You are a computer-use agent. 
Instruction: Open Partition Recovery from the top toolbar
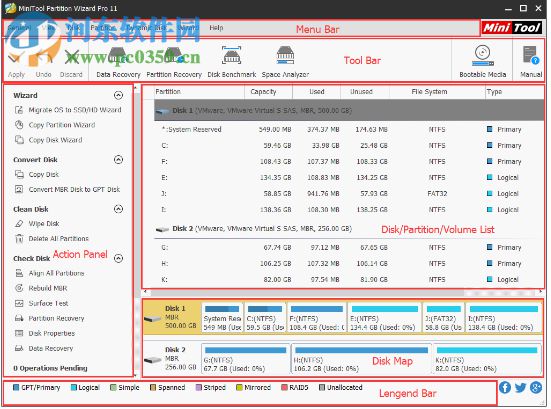[x=174, y=62]
